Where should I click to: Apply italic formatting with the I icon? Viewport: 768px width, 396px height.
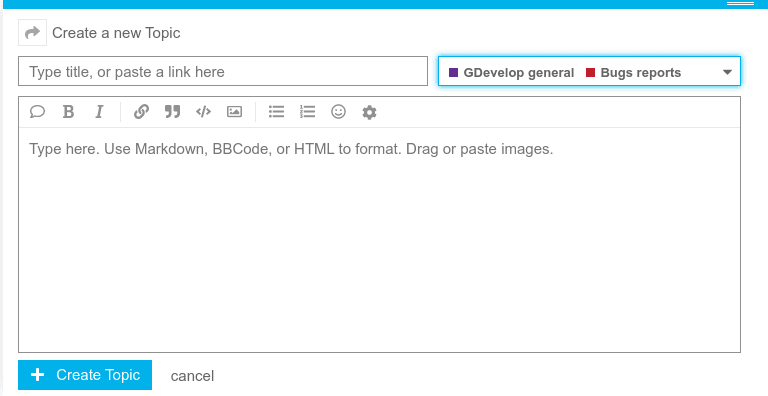coord(99,112)
